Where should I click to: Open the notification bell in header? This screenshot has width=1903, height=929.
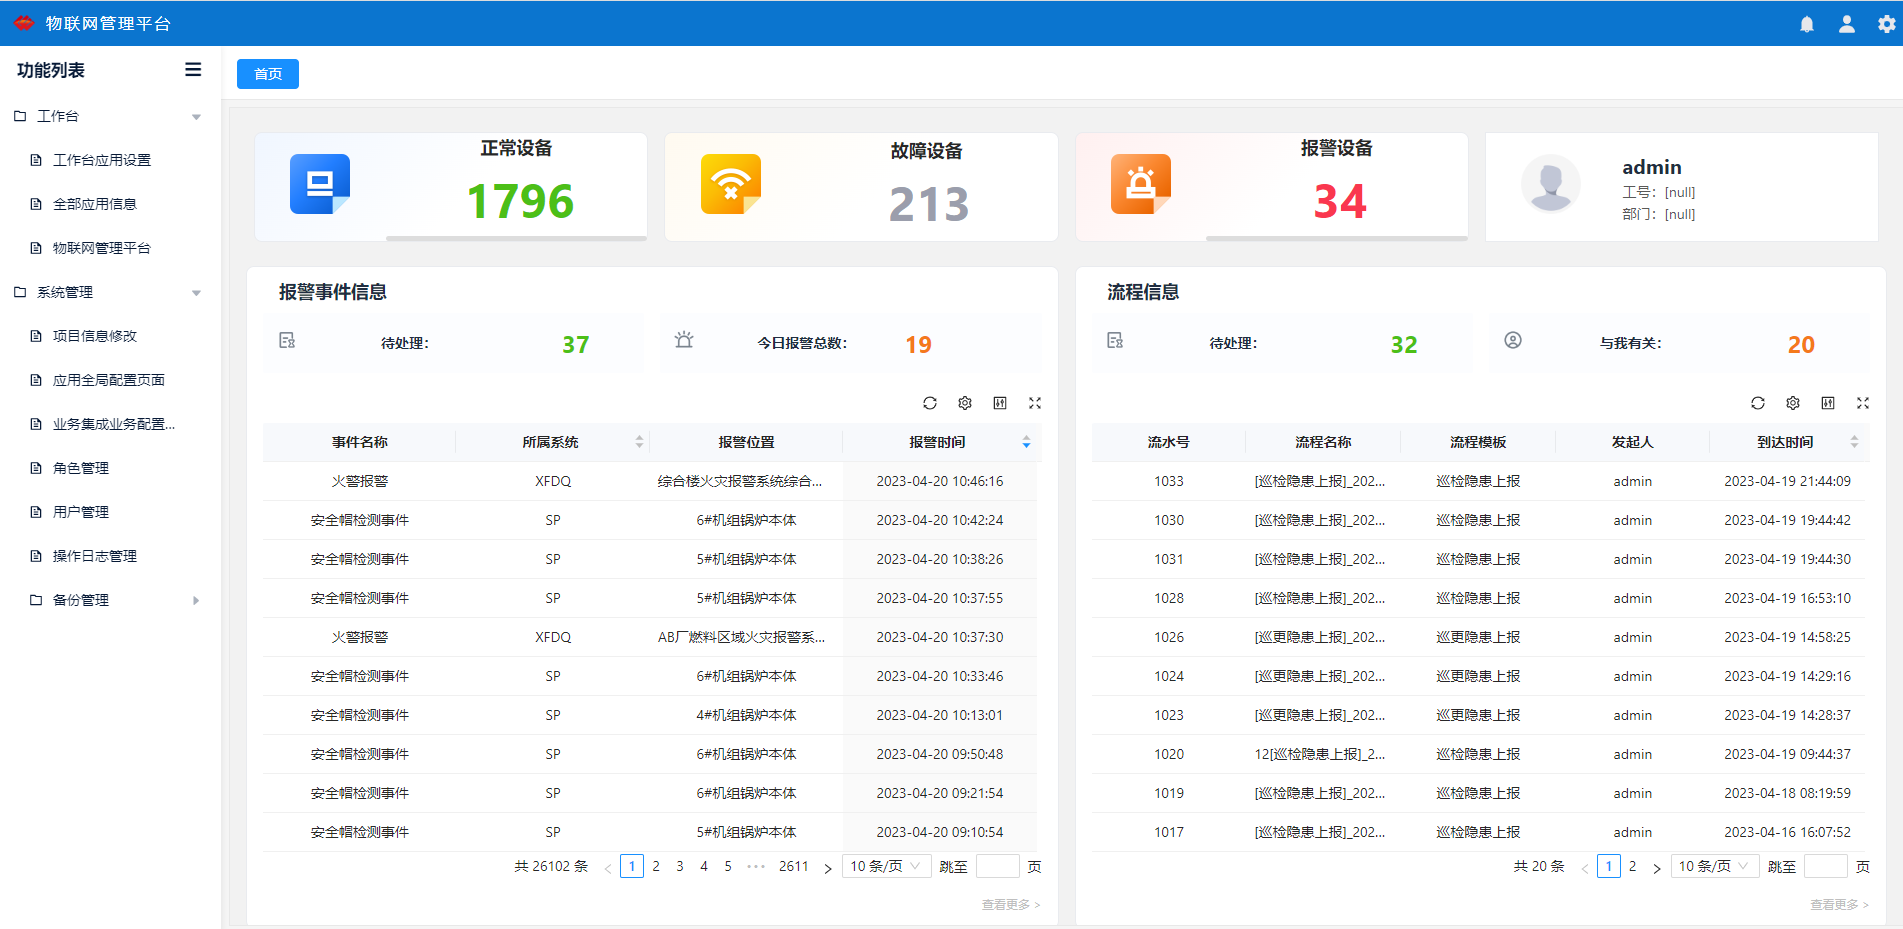(1806, 24)
